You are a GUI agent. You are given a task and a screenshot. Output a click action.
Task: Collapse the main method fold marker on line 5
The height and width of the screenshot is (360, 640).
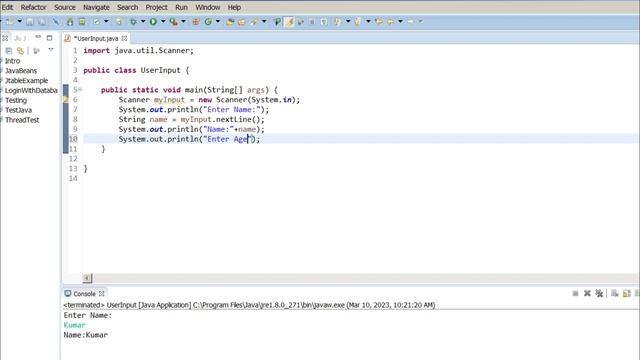click(80, 89)
